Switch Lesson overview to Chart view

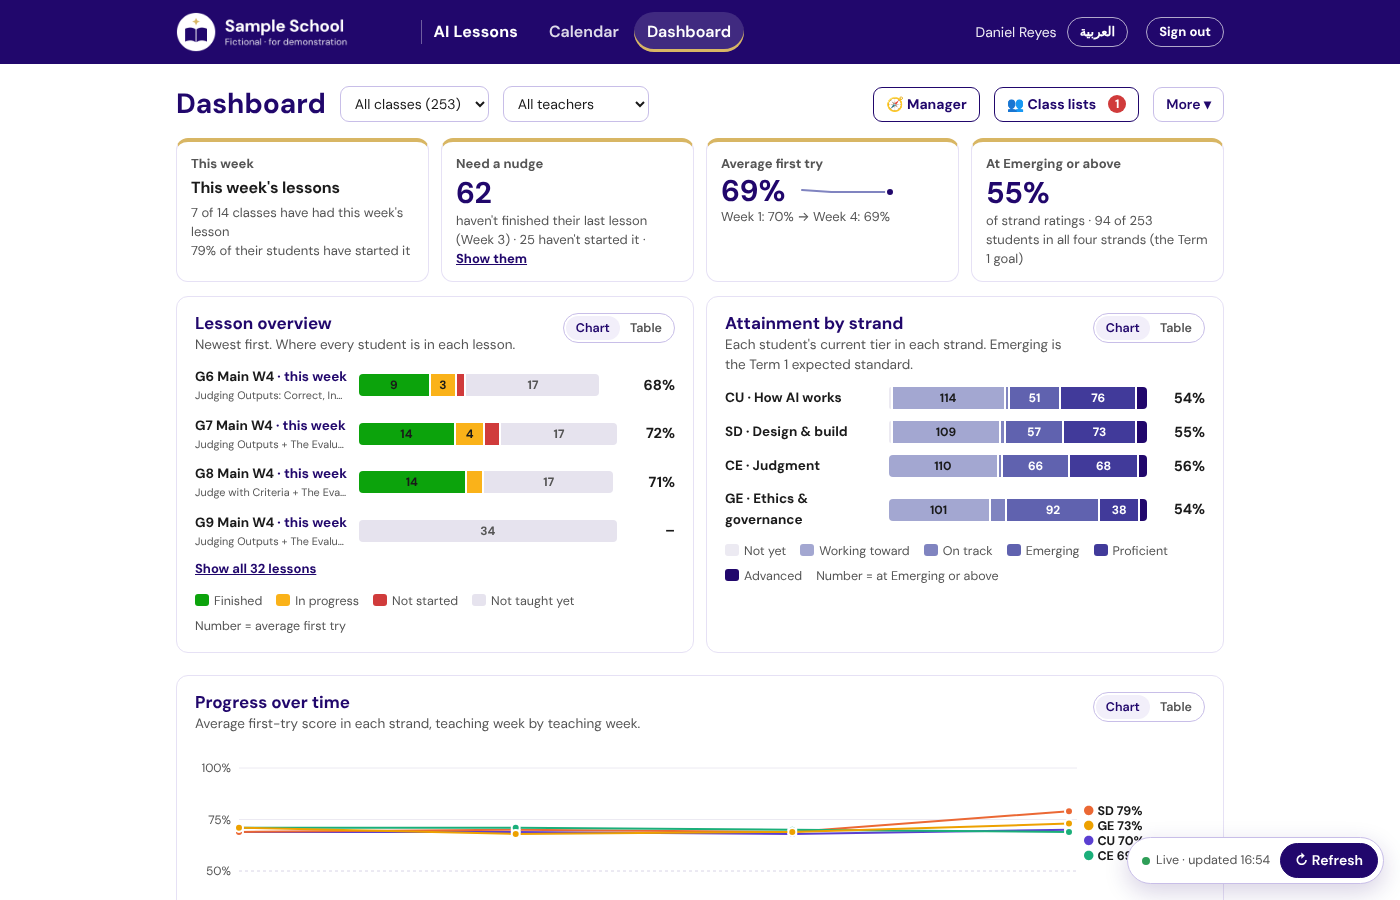592,328
